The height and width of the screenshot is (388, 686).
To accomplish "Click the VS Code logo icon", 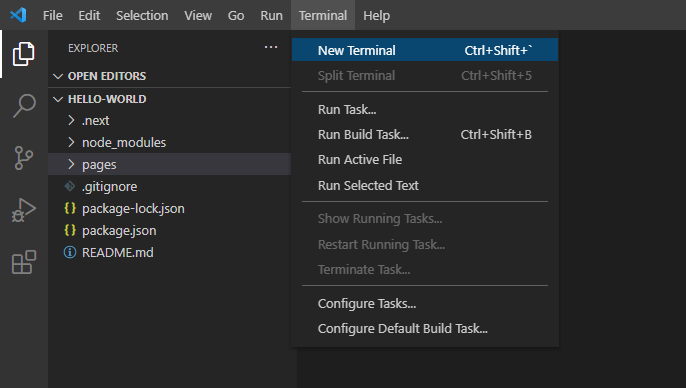I will [18, 15].
